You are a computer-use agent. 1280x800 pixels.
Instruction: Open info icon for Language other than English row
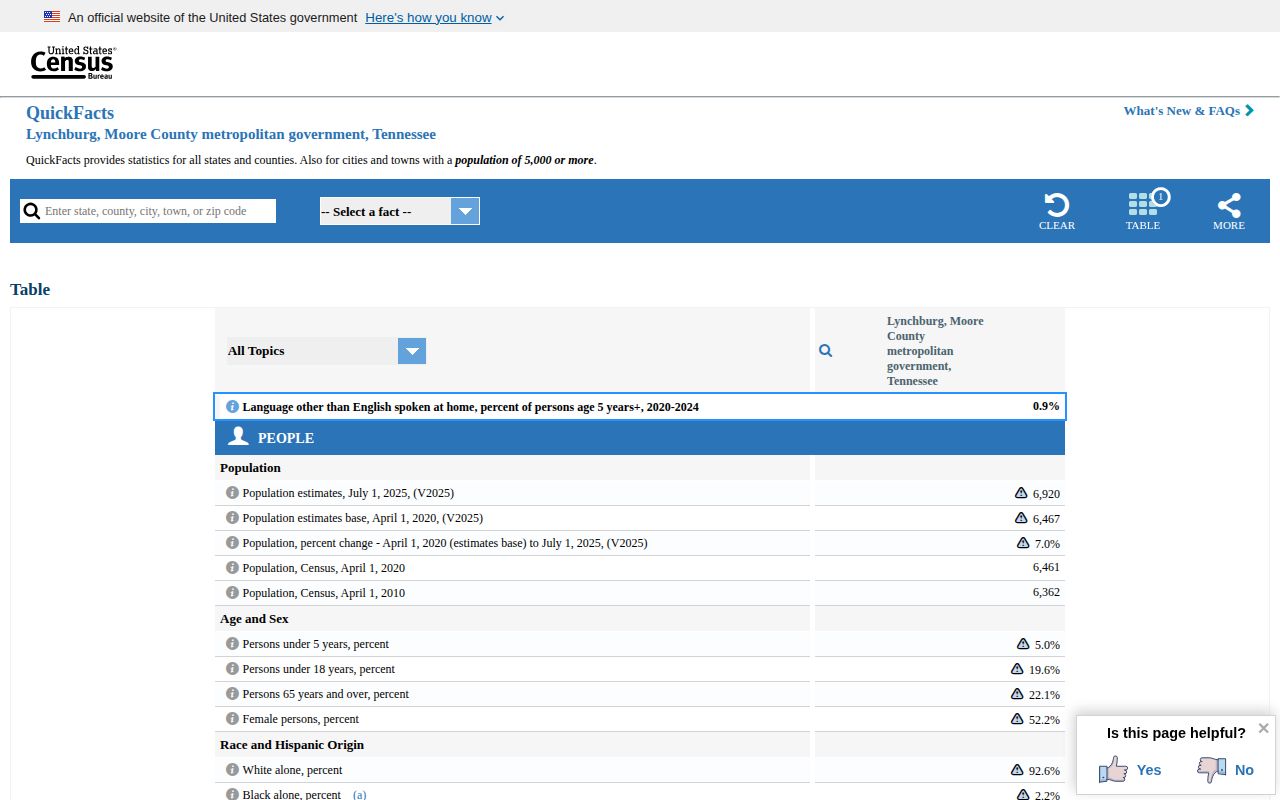click(232, 406)
